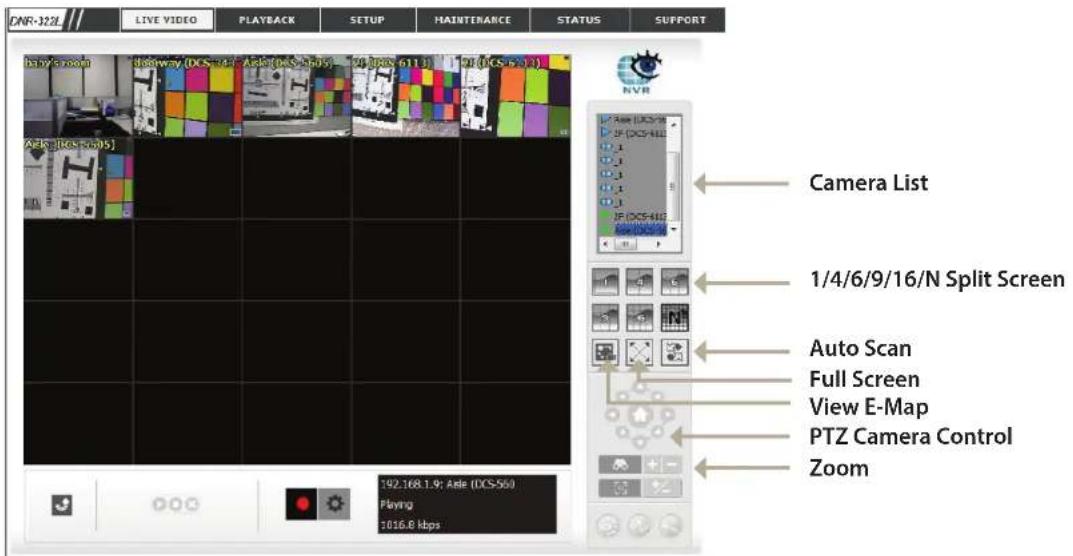Screen dimensions: 1073x556
Task: Click the red record button
Action: pyautogui.click(x=301, y=504)
